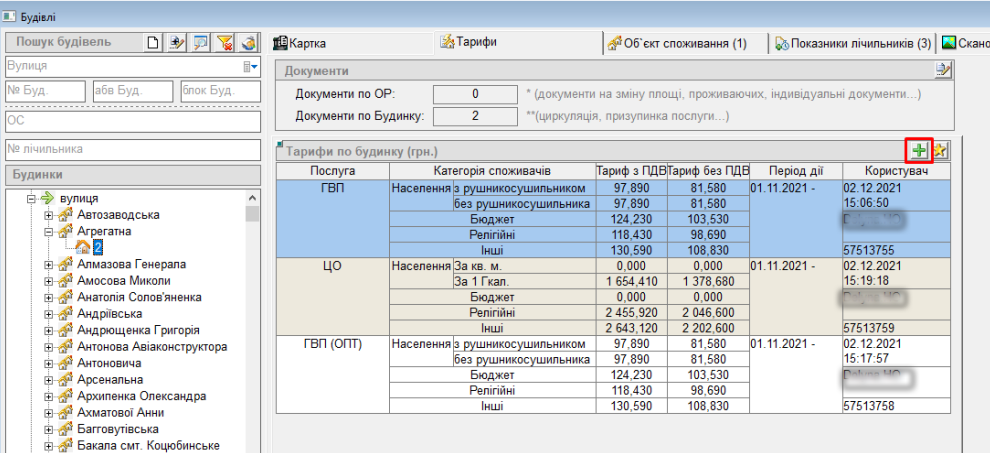Expand the Автозаводська street node
The height and width of the screenshot is (453, 990).
pyautogui.click(x=49, y=215)
